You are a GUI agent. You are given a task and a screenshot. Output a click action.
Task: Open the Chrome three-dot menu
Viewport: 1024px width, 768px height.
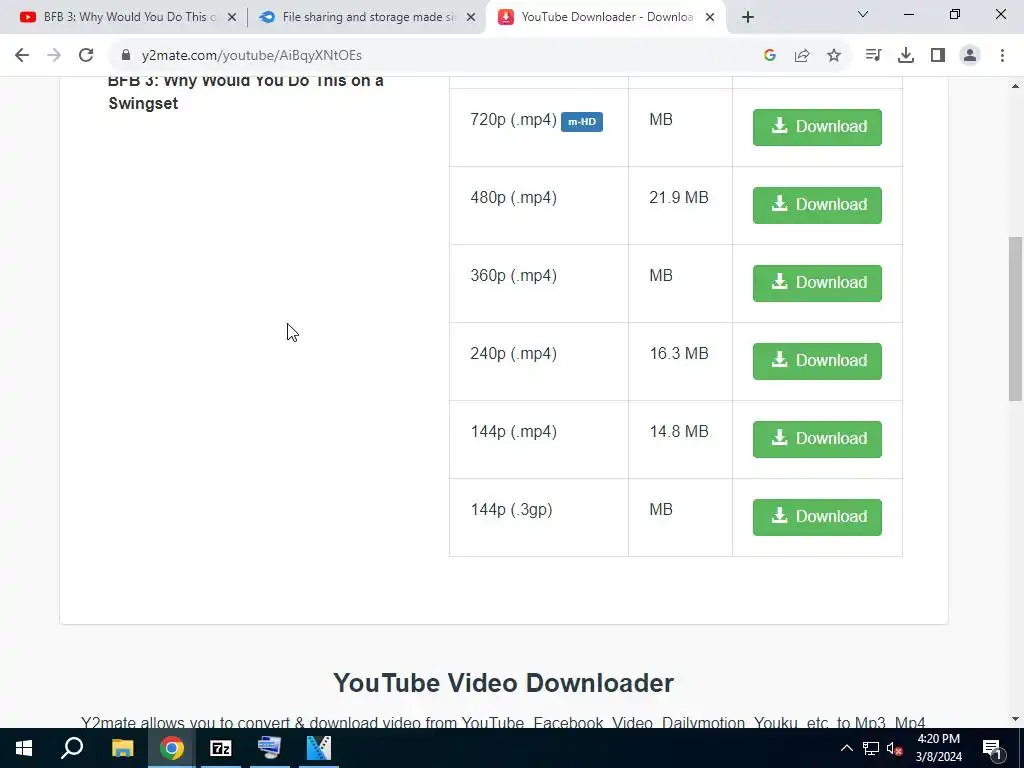click(1002, 56)
